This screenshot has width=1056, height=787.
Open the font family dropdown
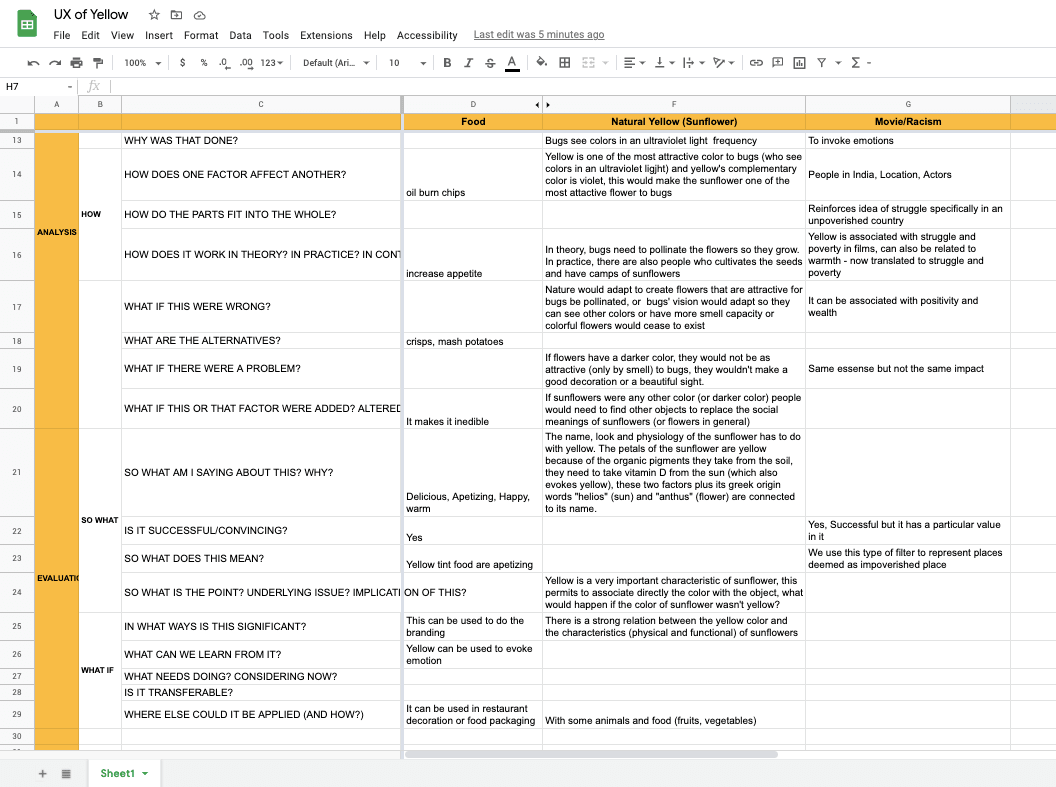pyautogui.click(x=336, y=63)
